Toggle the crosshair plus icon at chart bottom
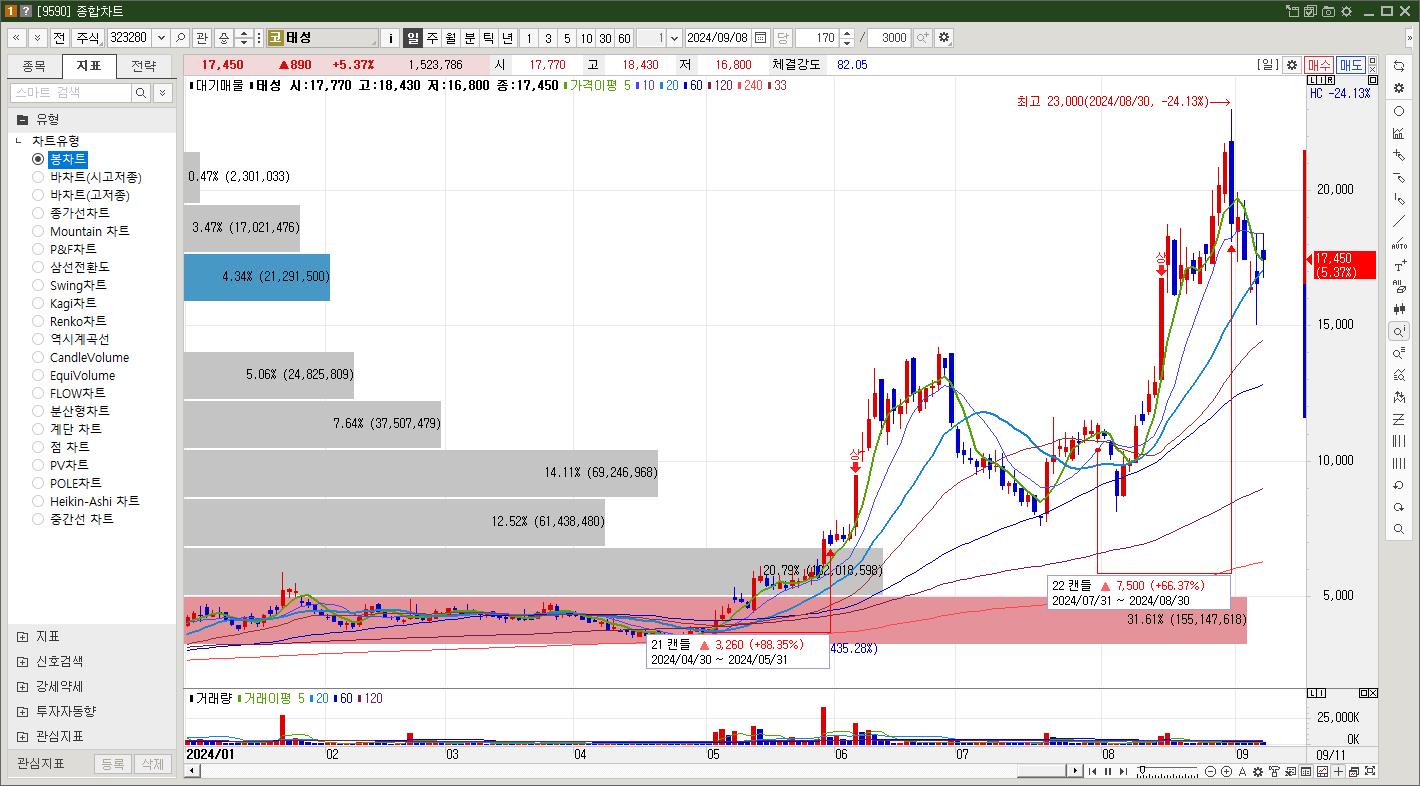This screenshot has height=786, width=1420. (1338, 772)
